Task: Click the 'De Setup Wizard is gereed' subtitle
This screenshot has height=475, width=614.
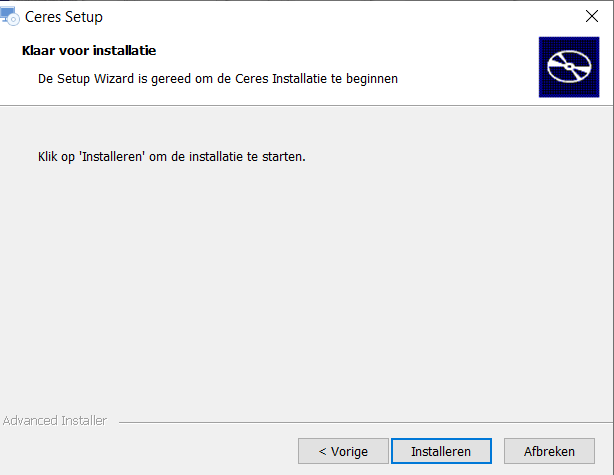Action: pyautogui.click(x=218, y=79)
